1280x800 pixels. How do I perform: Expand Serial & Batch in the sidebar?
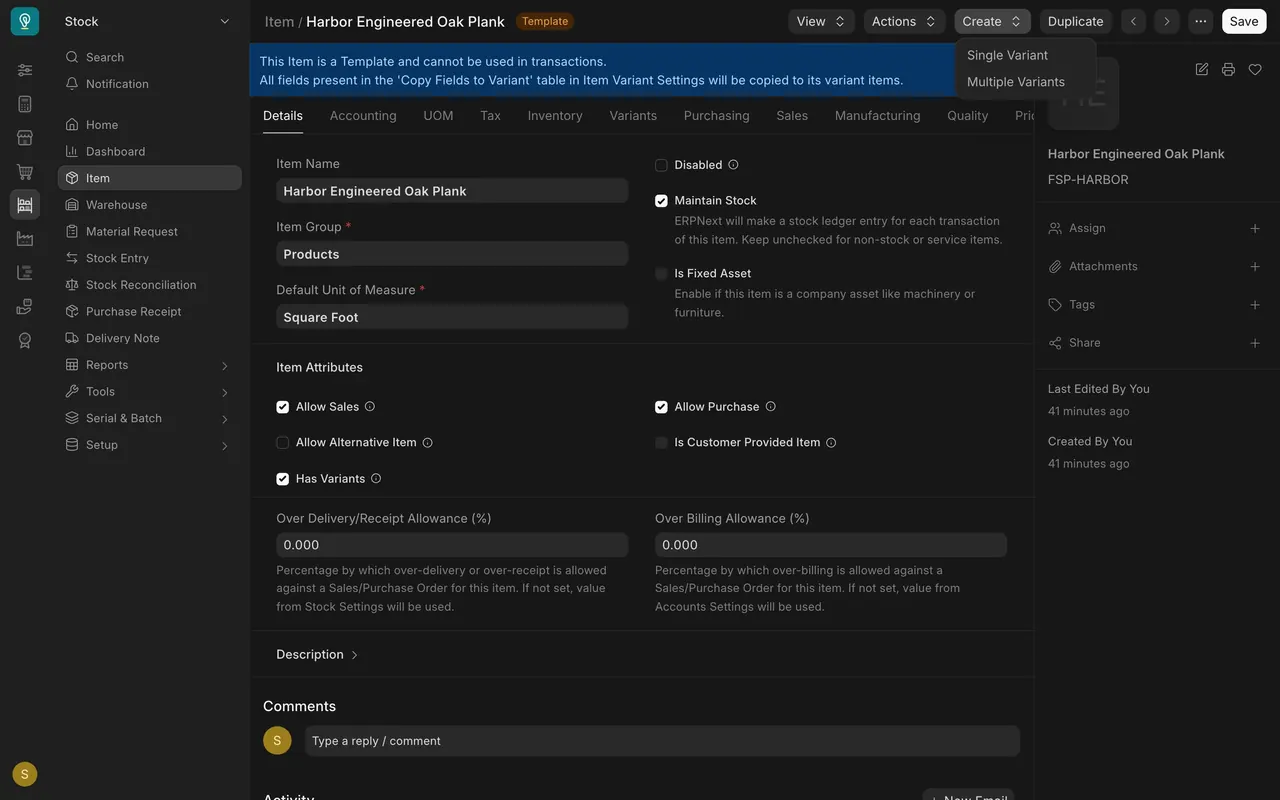150,418
